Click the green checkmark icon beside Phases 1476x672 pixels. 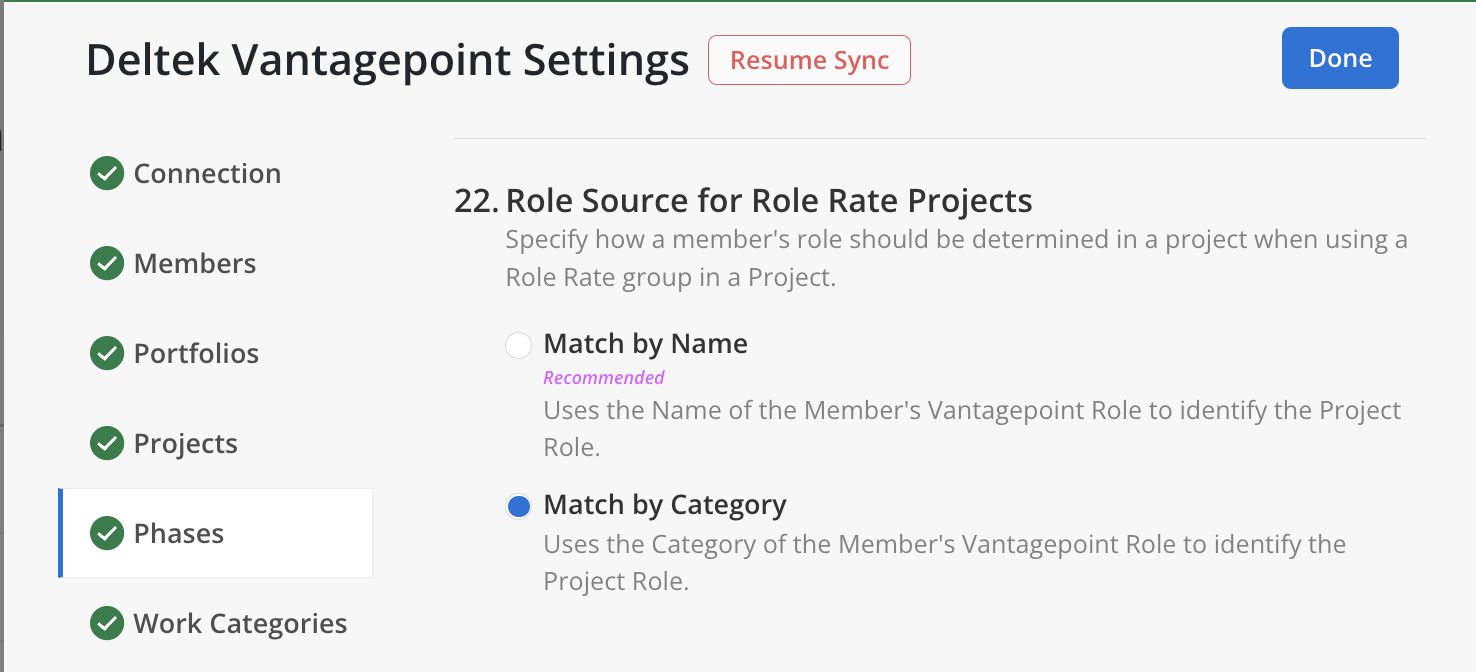[x=107, y=534]
